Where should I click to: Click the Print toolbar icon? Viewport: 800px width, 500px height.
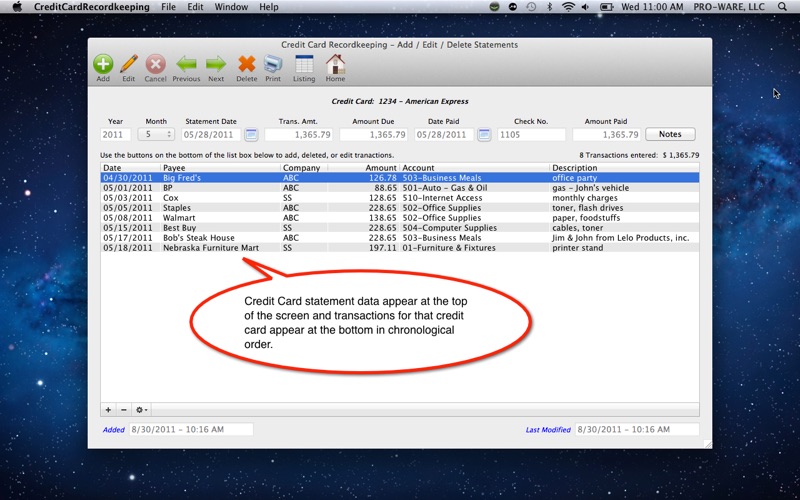[x=273, y=65]
